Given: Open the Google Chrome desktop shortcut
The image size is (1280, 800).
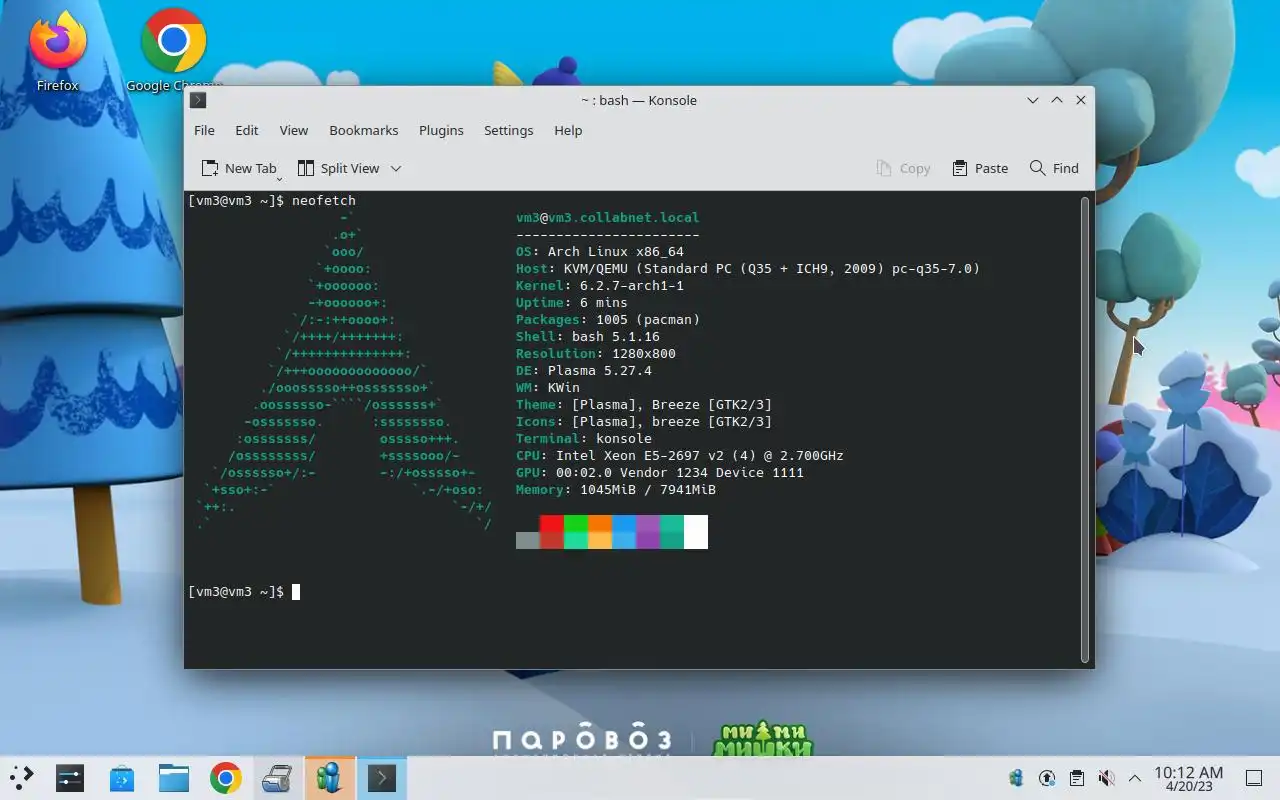Looking at the screenshot, I should pyautogui.click(x=174, y=50).
